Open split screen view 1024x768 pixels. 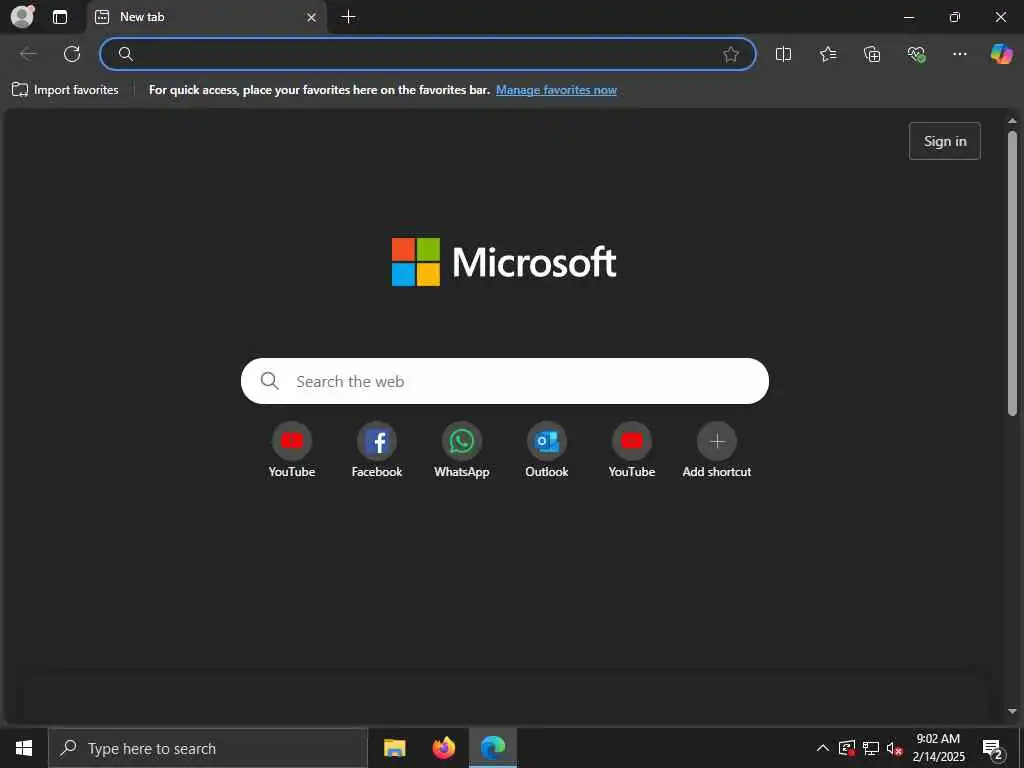pos(783,54)
